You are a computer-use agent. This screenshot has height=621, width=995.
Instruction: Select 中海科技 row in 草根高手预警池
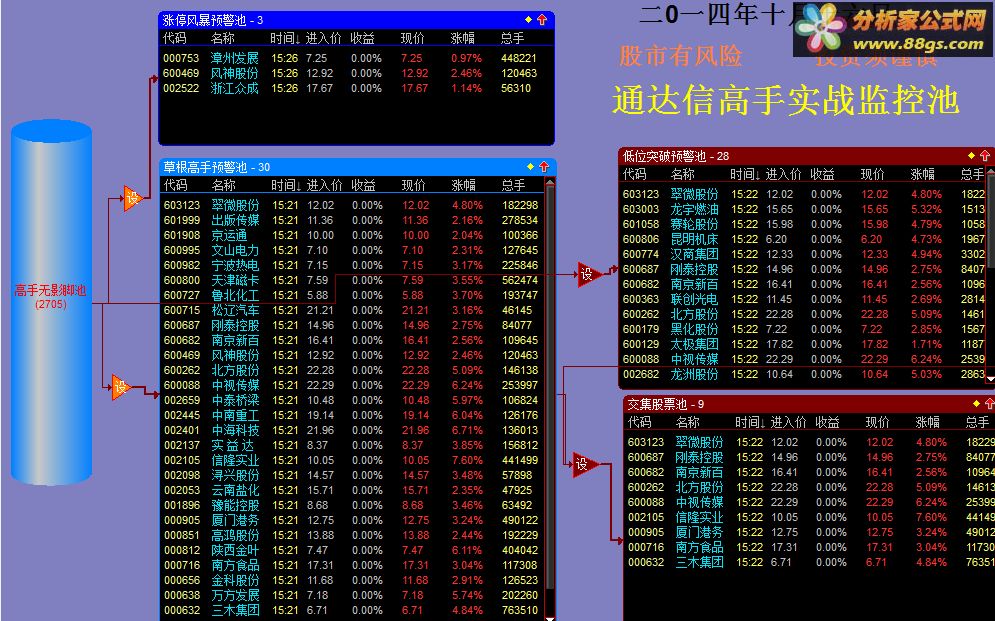tap(351, 430)
